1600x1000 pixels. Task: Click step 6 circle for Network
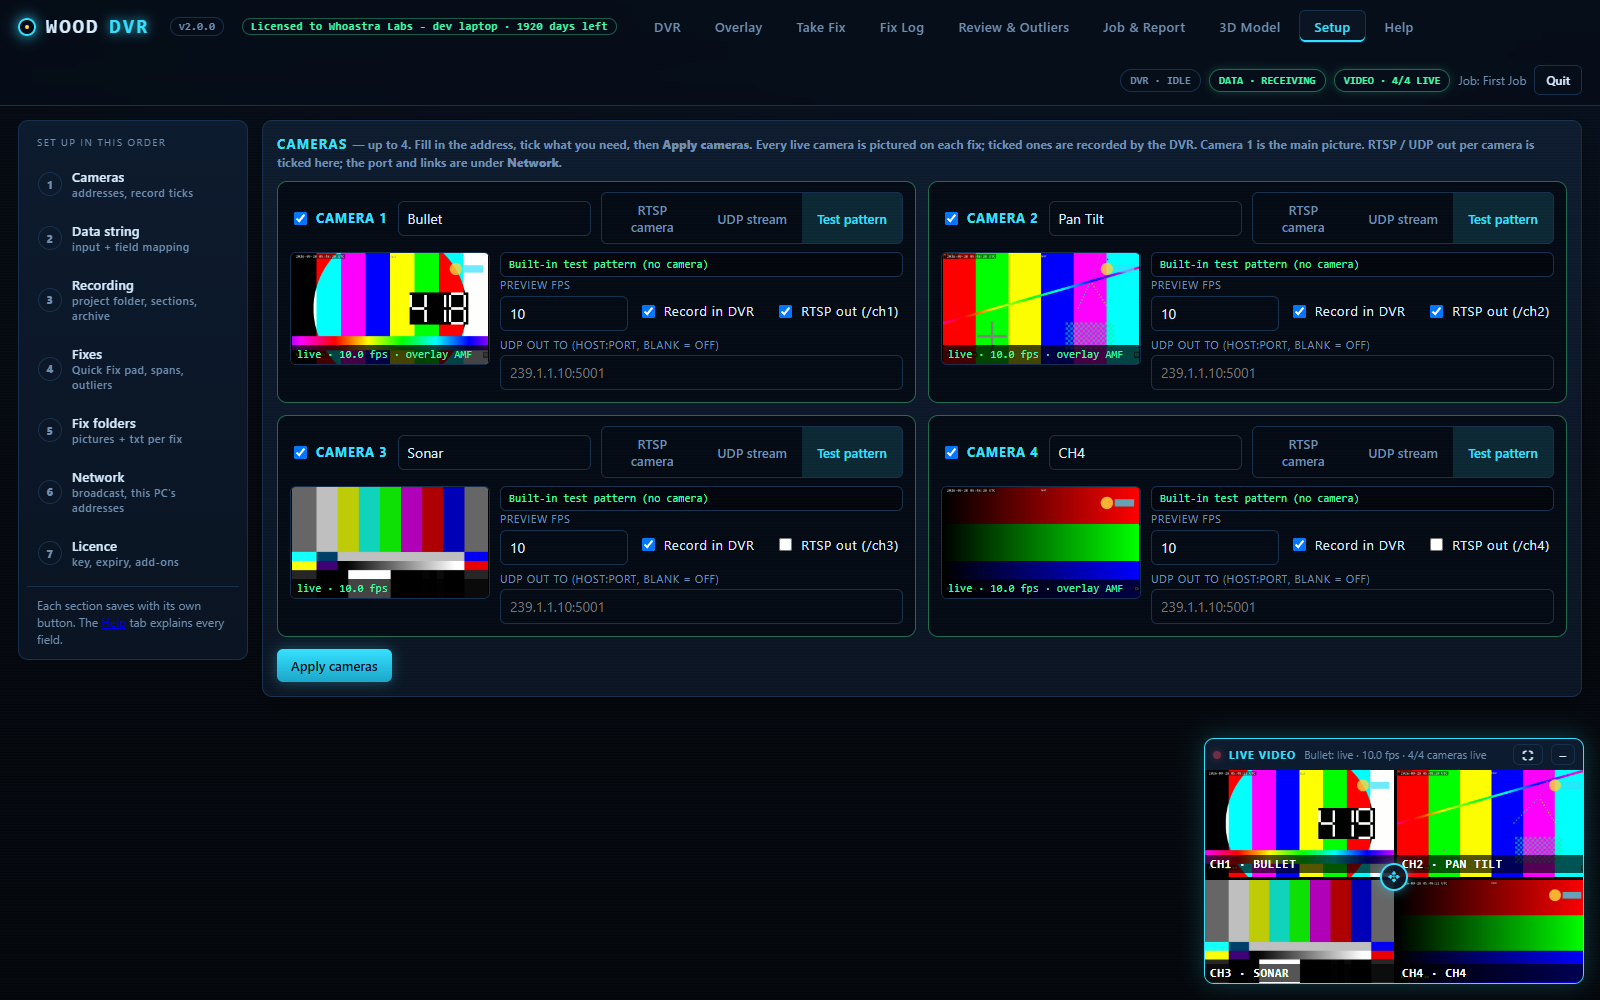(50, 492)
